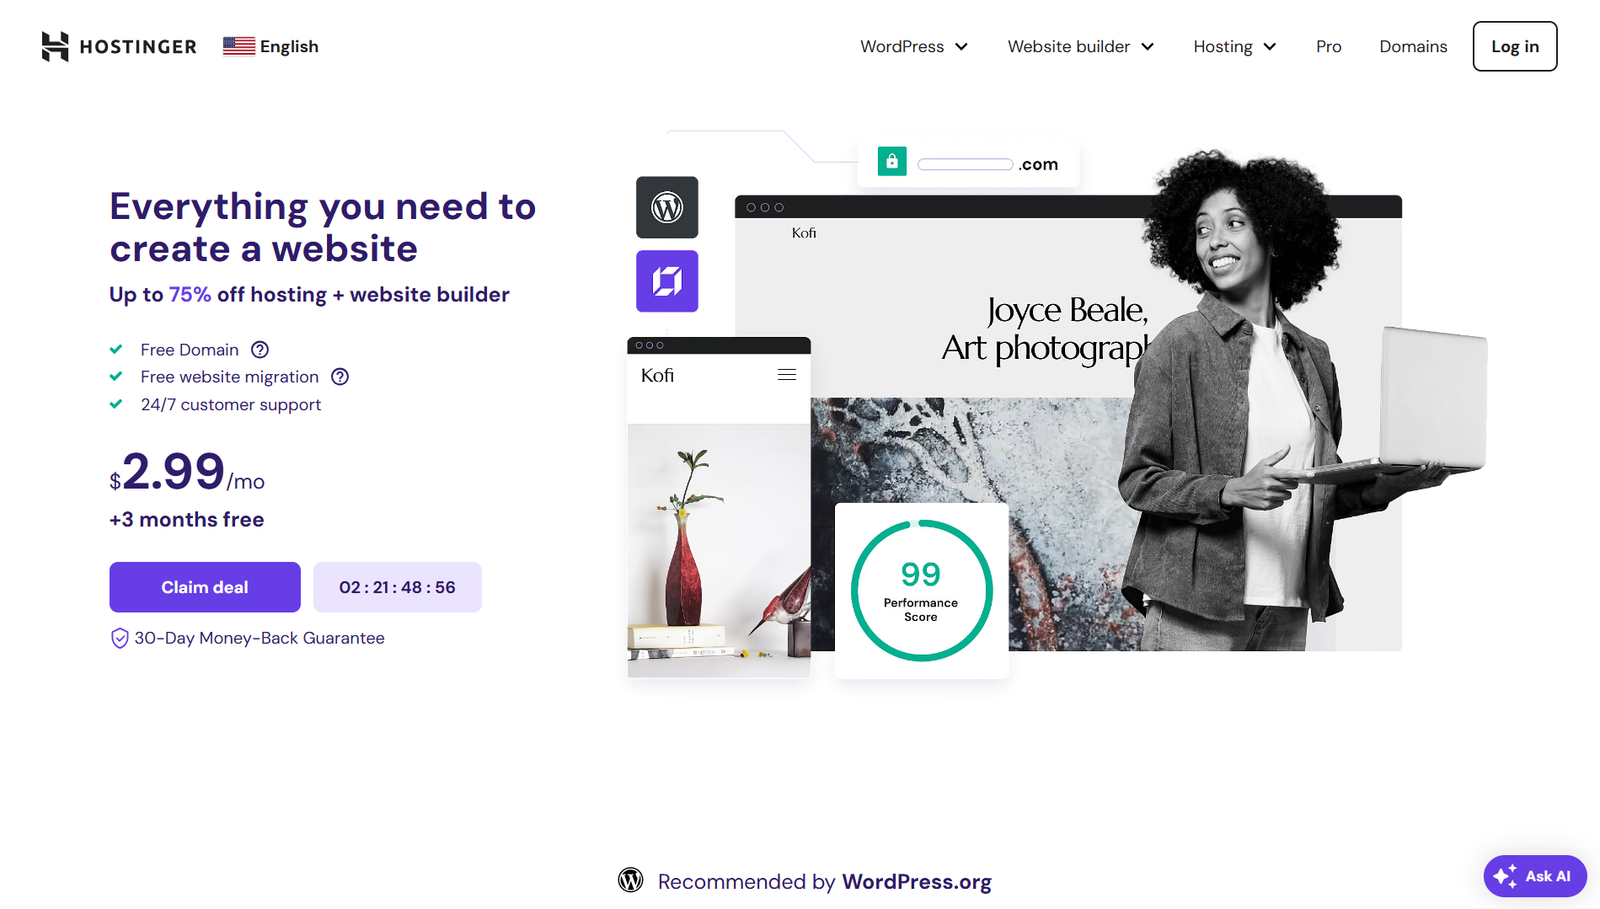Screen dimensions: 1600x909
Task: Expand the Website builder dropdown menu
Action: coord(1081,46)
